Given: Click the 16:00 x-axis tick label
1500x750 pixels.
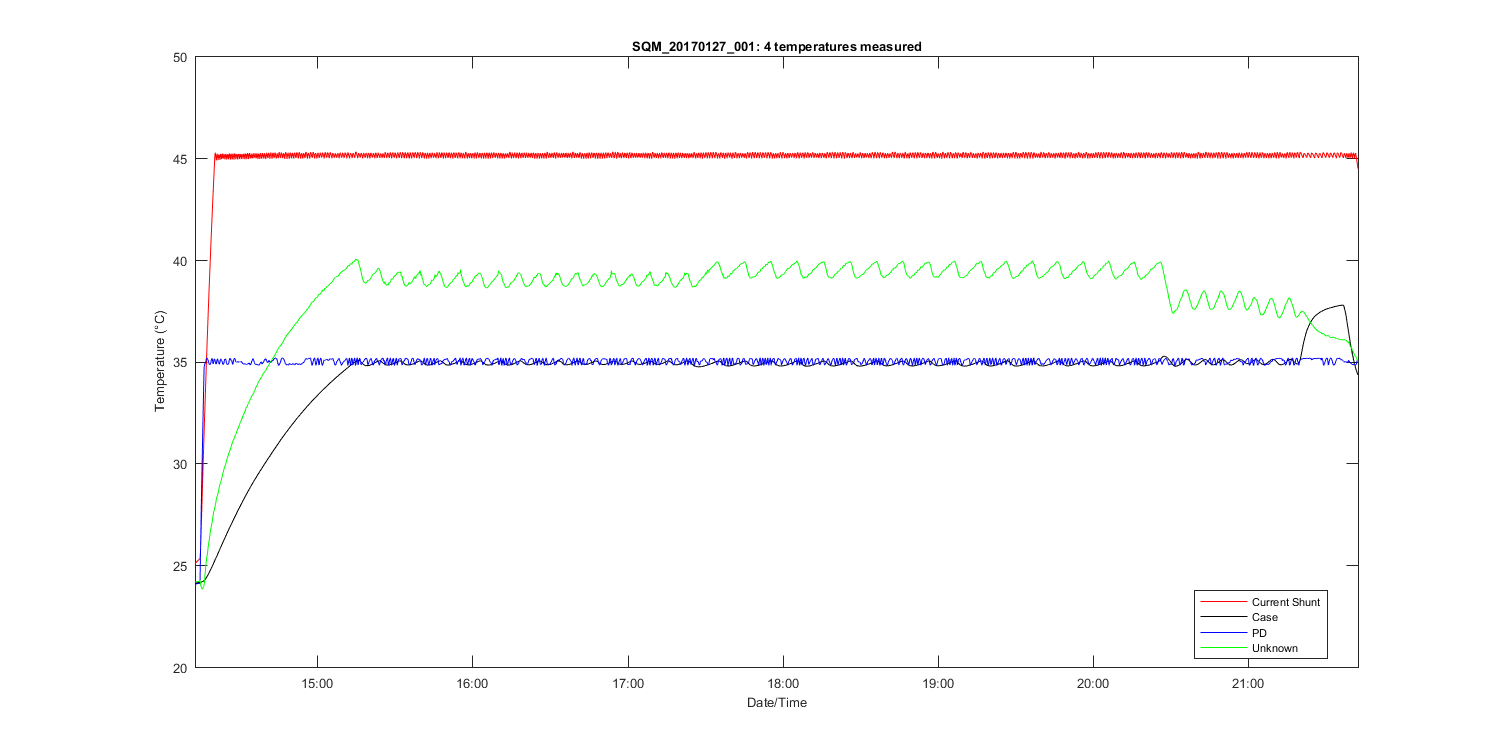Looking at the screenshot, I should [472, 683].
